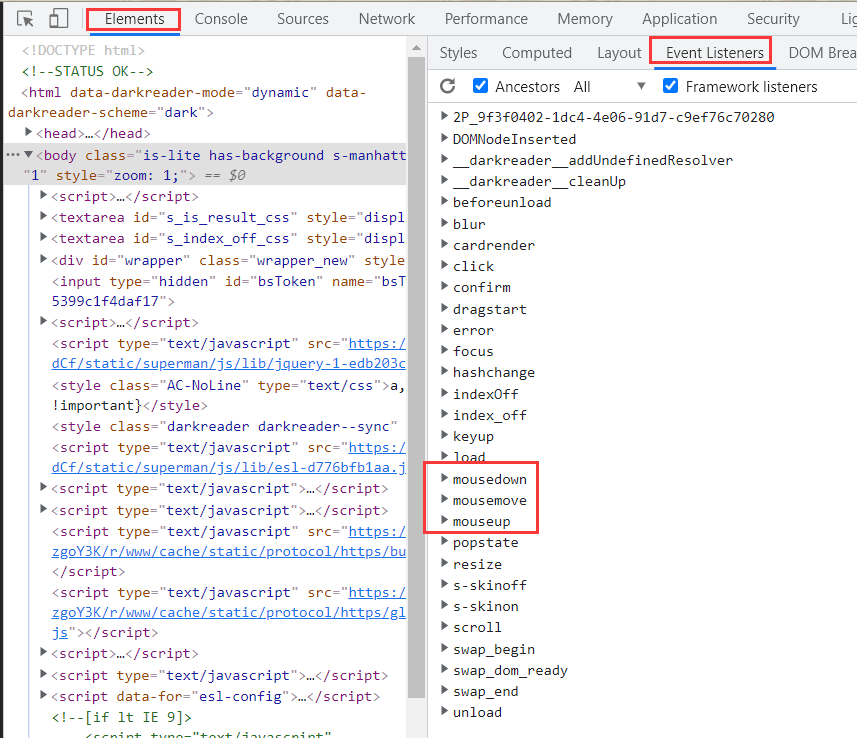Image resolution: width=857 pixels, height=738 pixels.
Task: Expand the click event listener
Action: [445, 266]
